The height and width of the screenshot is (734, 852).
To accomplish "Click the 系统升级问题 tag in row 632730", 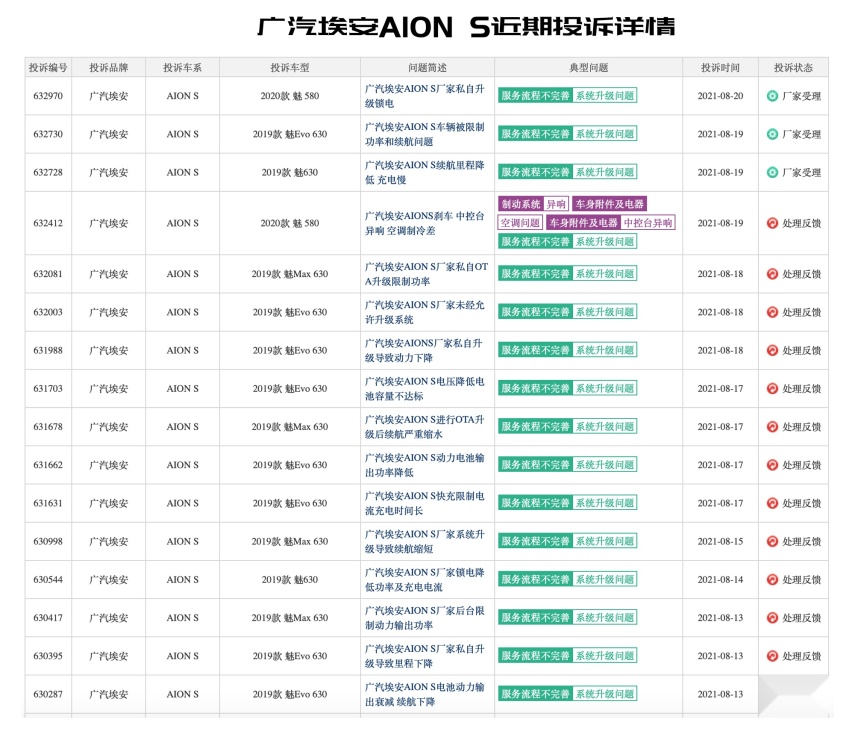I will point(605,134).
